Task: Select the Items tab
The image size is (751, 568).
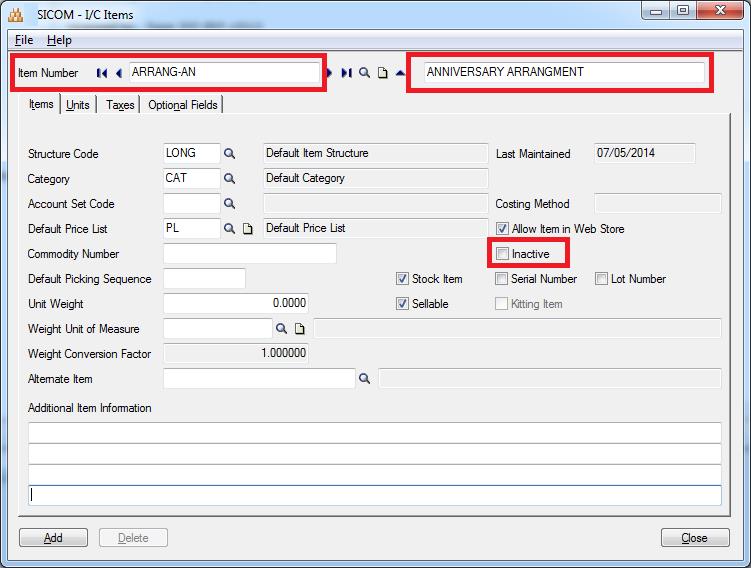Action: [x=41, y=104]
